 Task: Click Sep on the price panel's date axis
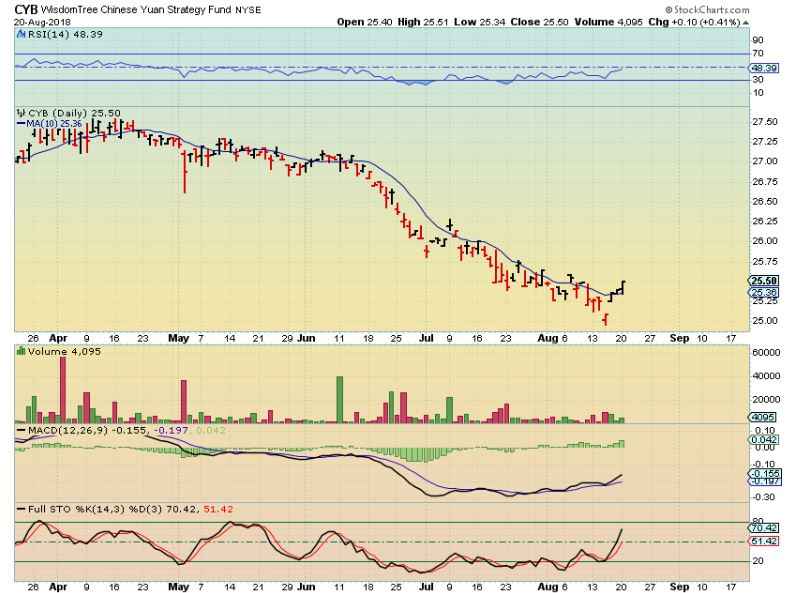tap(679, 338)
